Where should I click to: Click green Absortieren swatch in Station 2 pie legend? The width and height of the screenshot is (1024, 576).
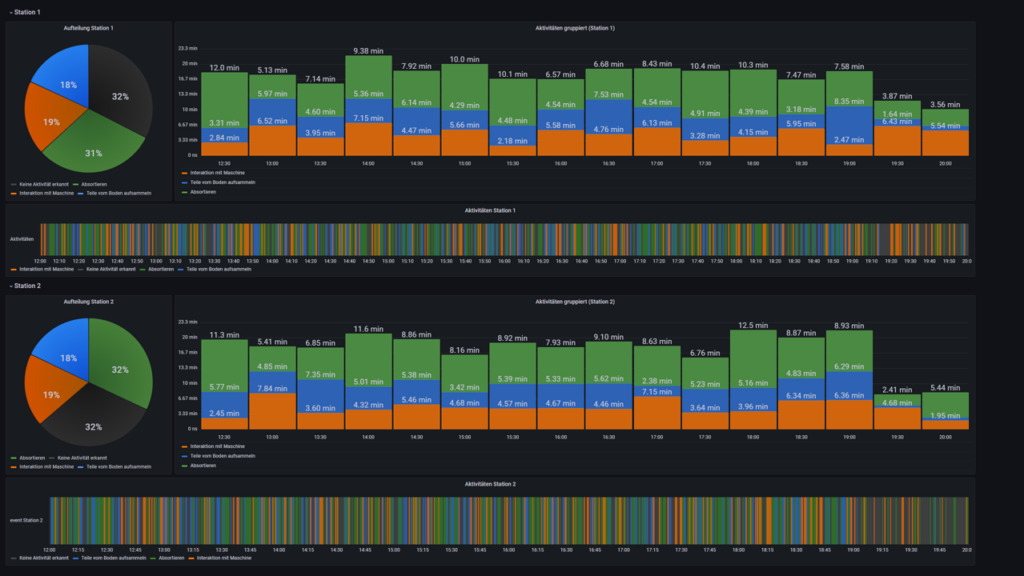[13, 458]
